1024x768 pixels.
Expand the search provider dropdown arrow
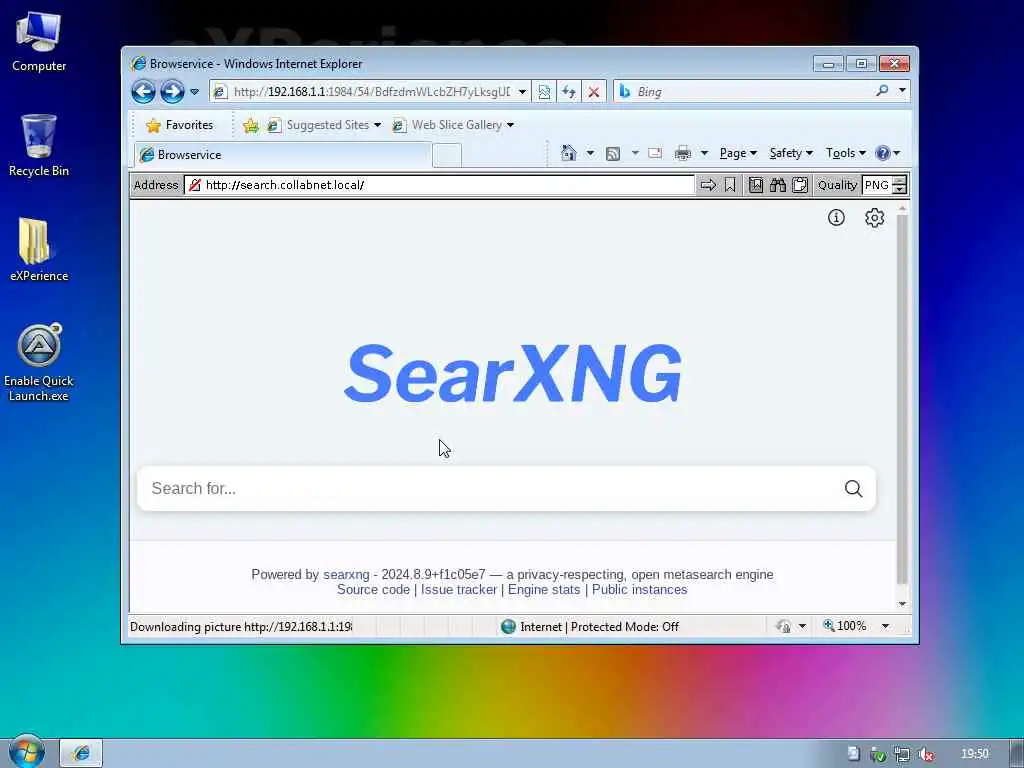903,90
